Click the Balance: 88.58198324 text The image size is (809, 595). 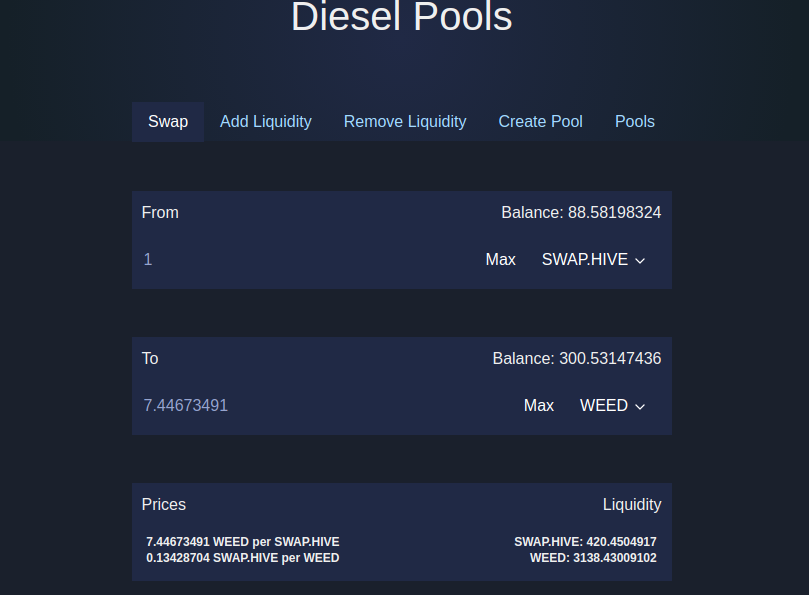[581, 213]
